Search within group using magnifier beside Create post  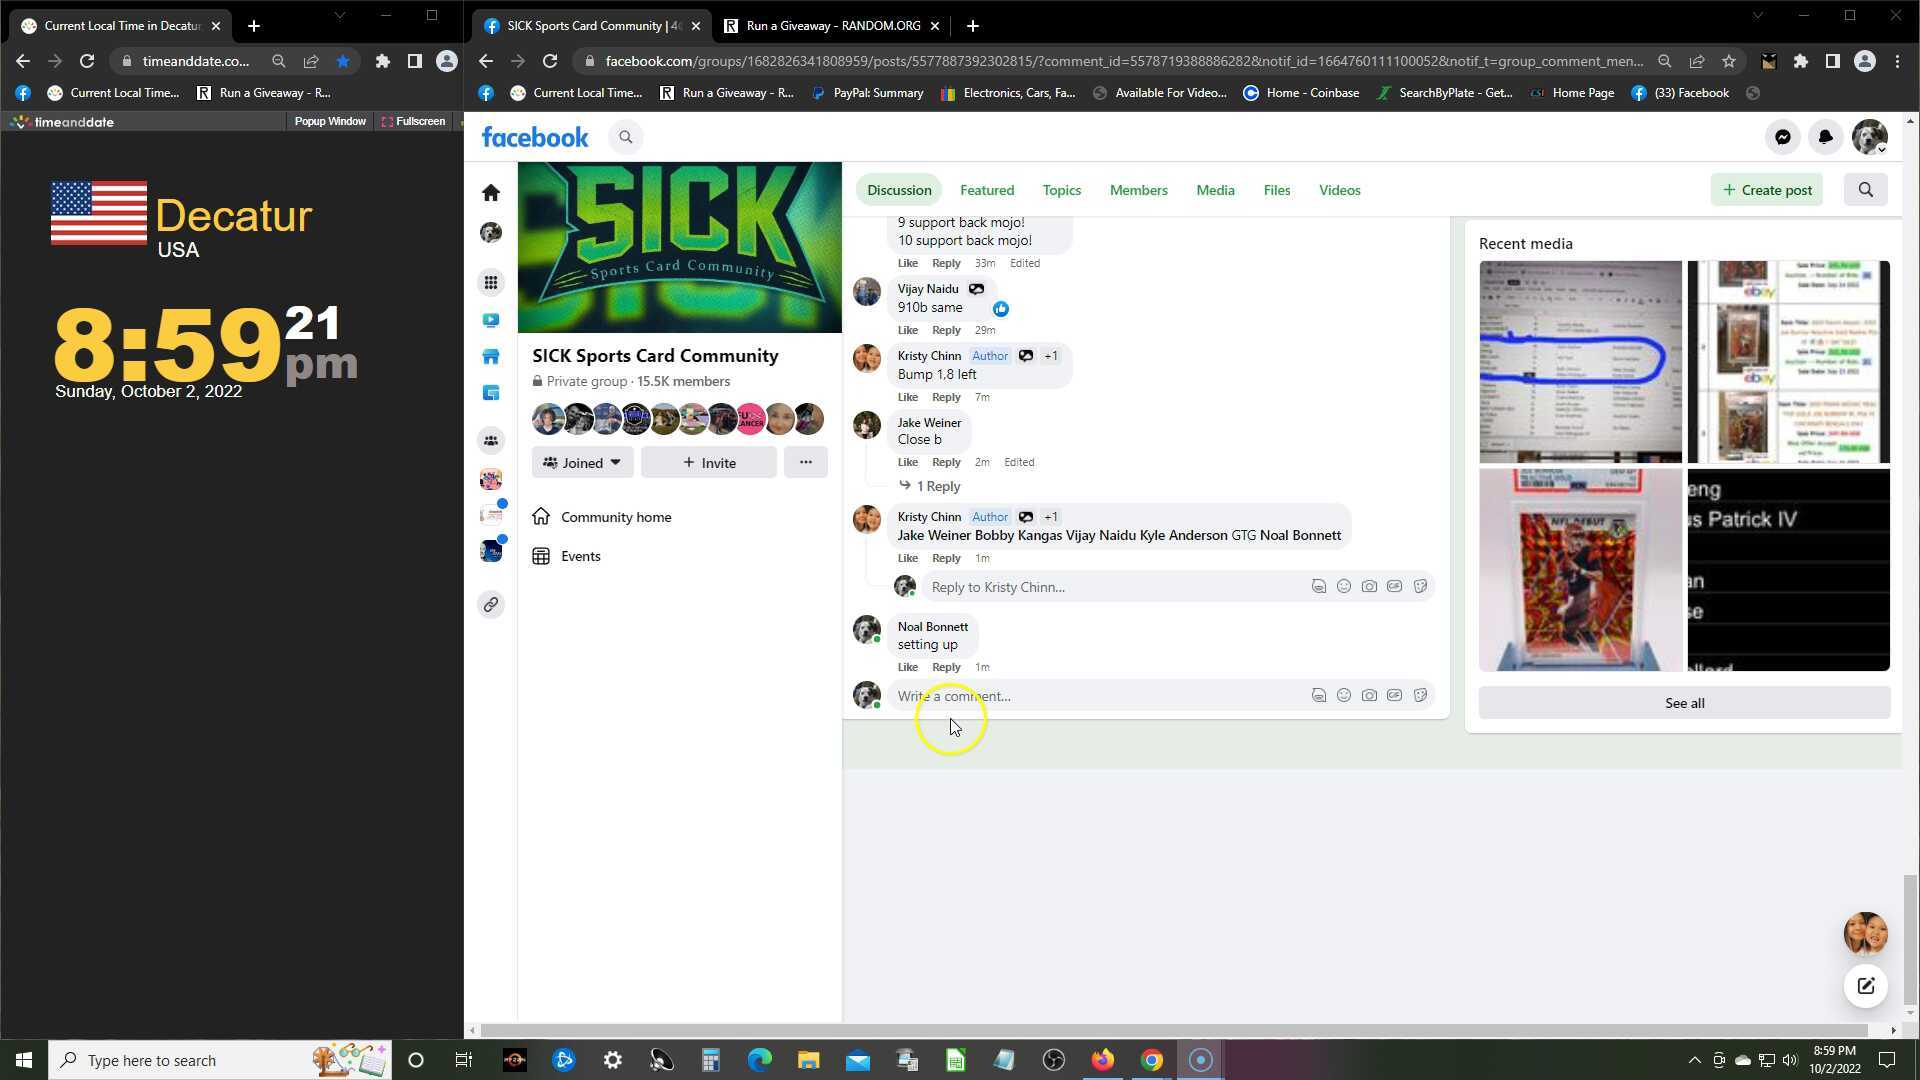point(1865,190)
